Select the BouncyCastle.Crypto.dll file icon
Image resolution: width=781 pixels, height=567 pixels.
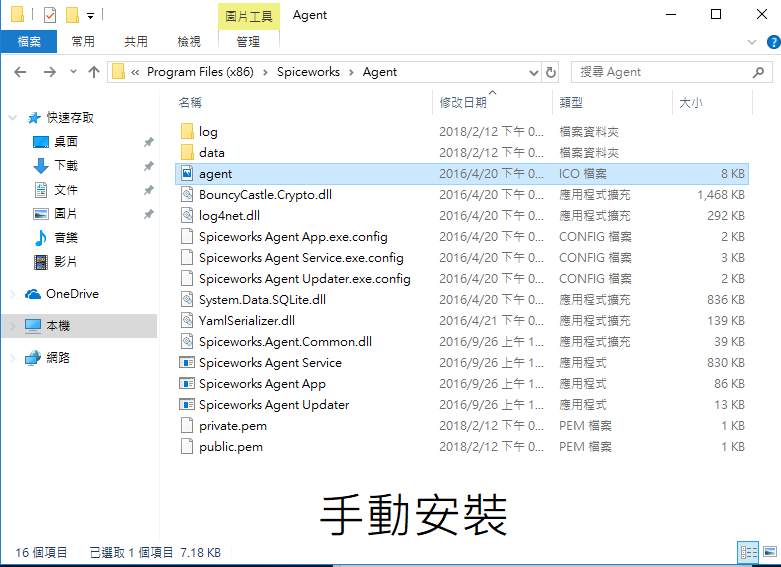(x=187, y=194)
